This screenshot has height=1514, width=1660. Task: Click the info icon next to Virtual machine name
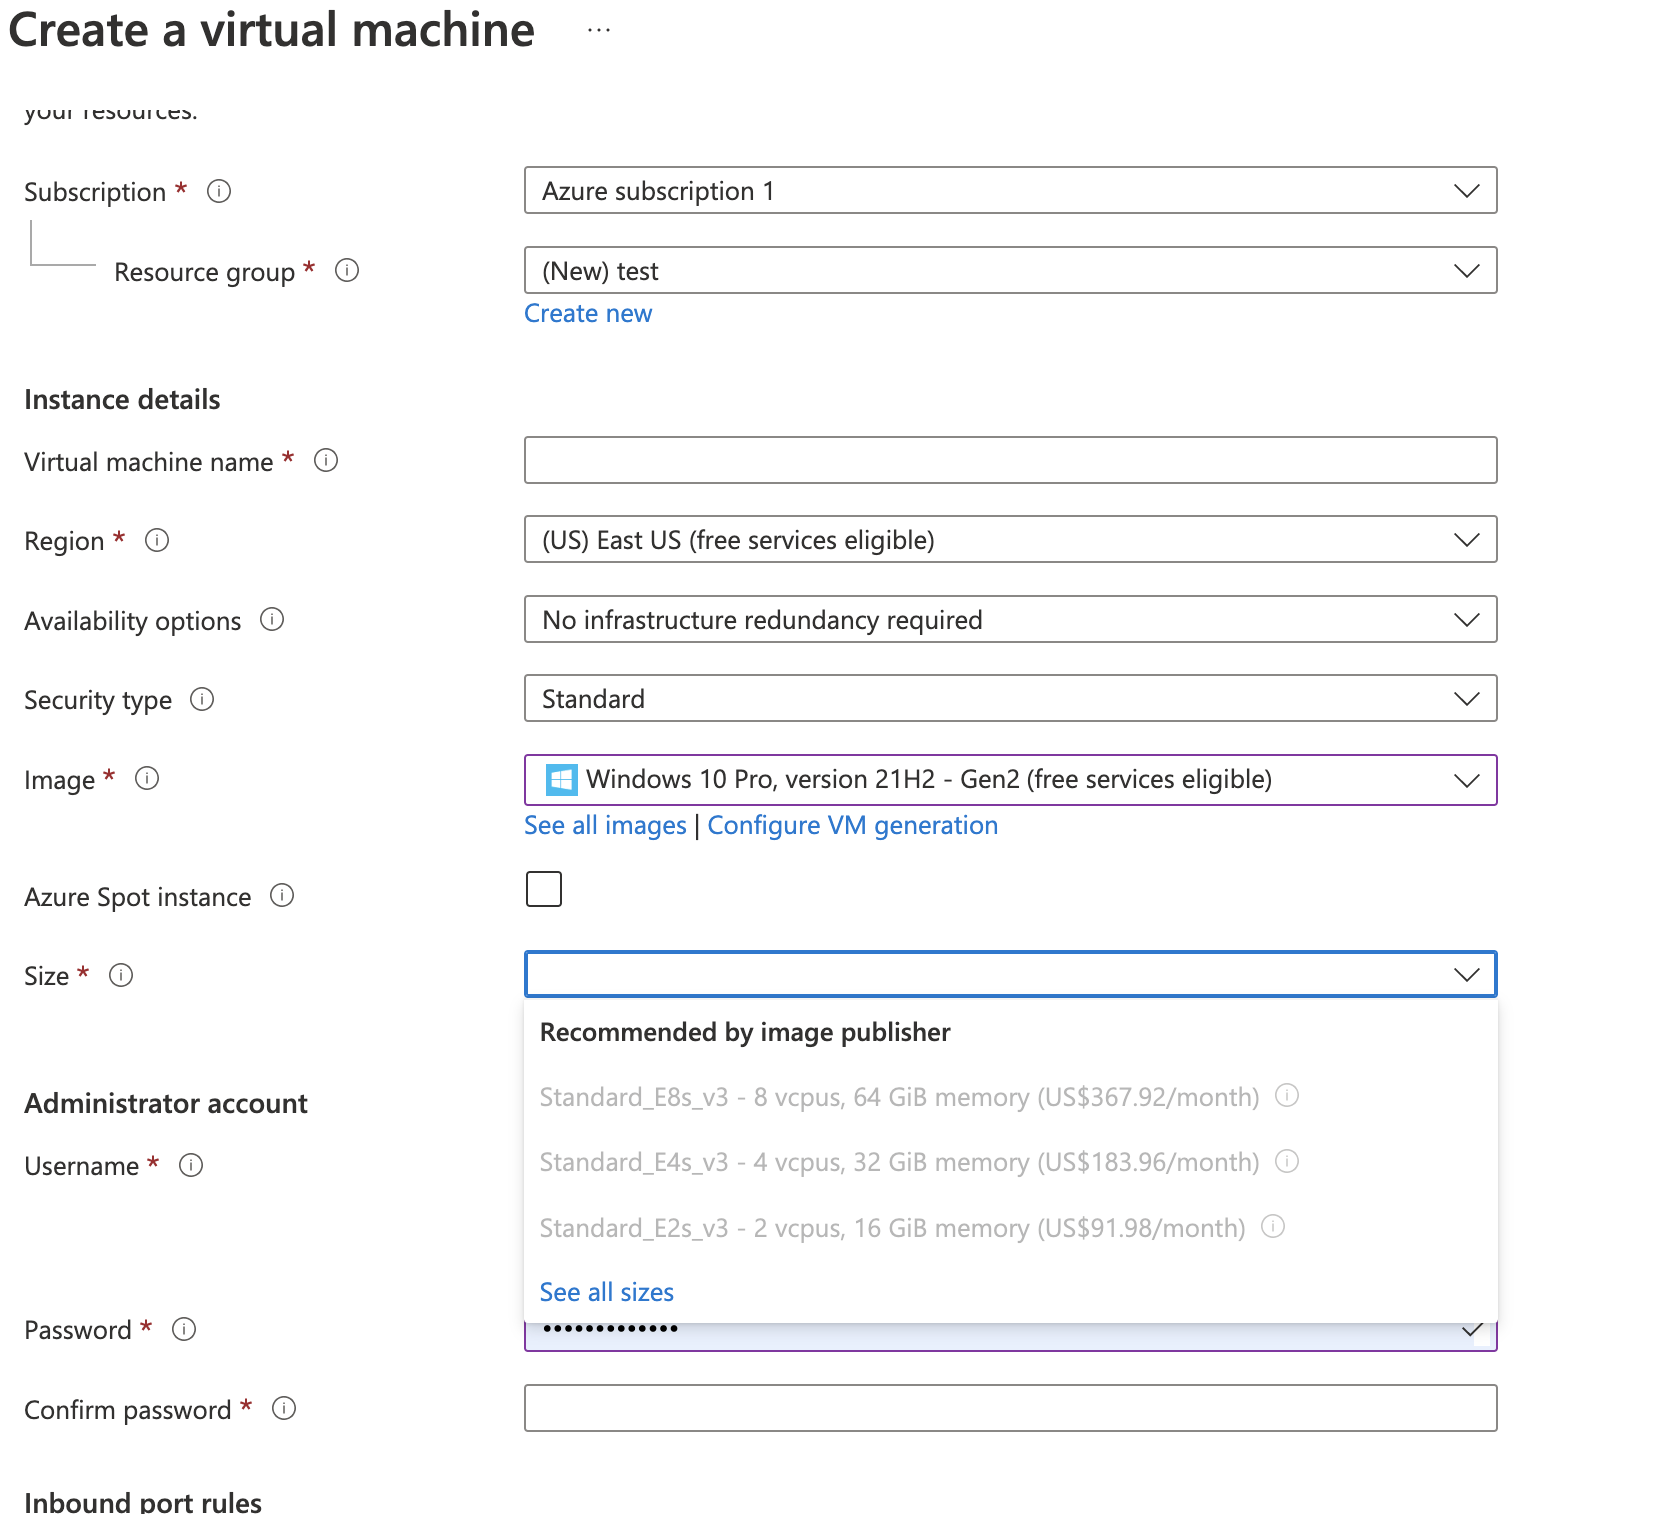tap(326, 460)
